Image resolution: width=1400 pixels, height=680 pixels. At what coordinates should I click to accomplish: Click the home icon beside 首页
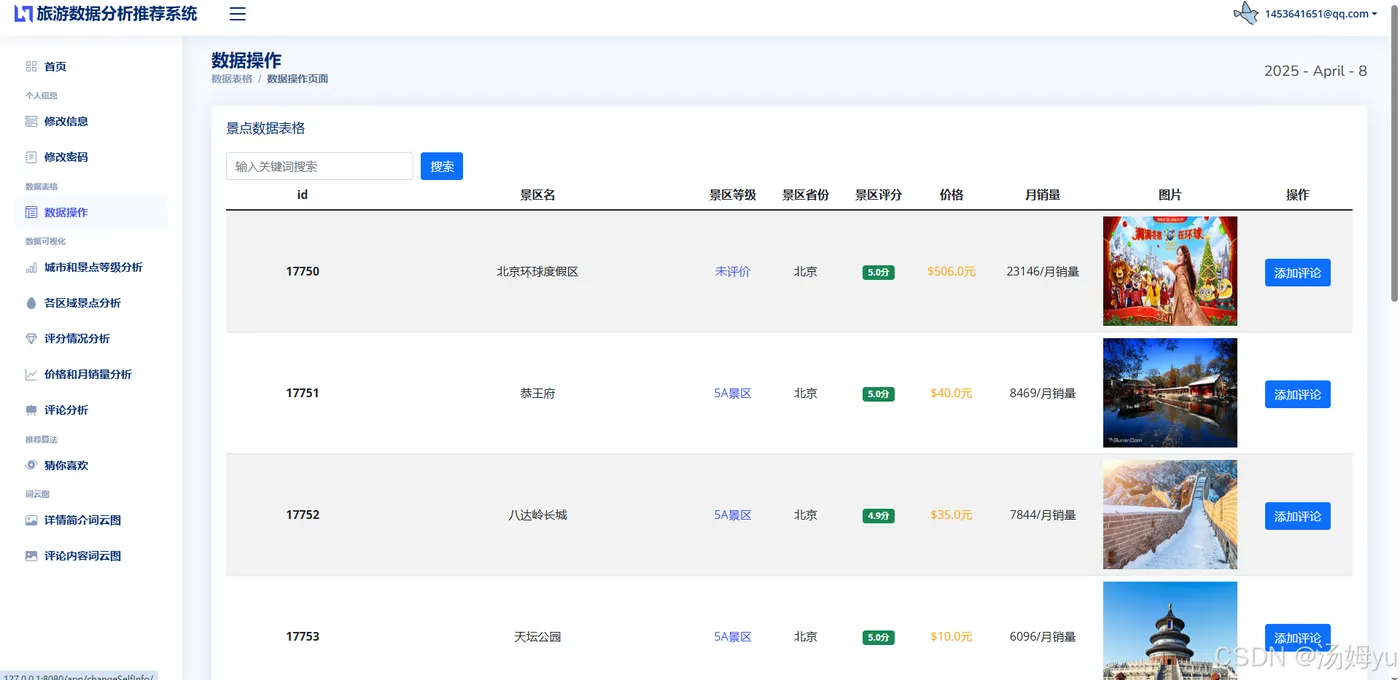click(31, 67)
